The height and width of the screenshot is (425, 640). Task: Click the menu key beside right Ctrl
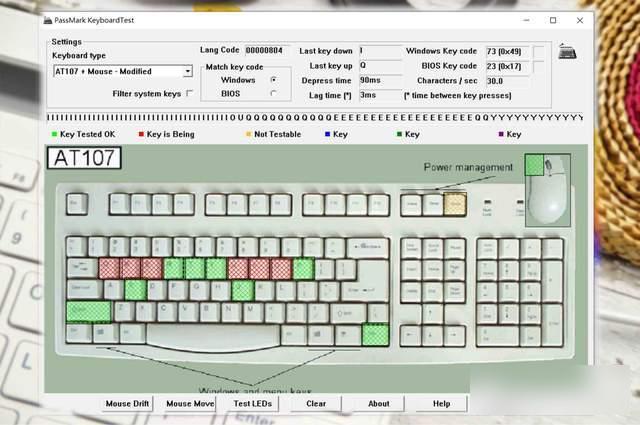click(x=347, y=335)
